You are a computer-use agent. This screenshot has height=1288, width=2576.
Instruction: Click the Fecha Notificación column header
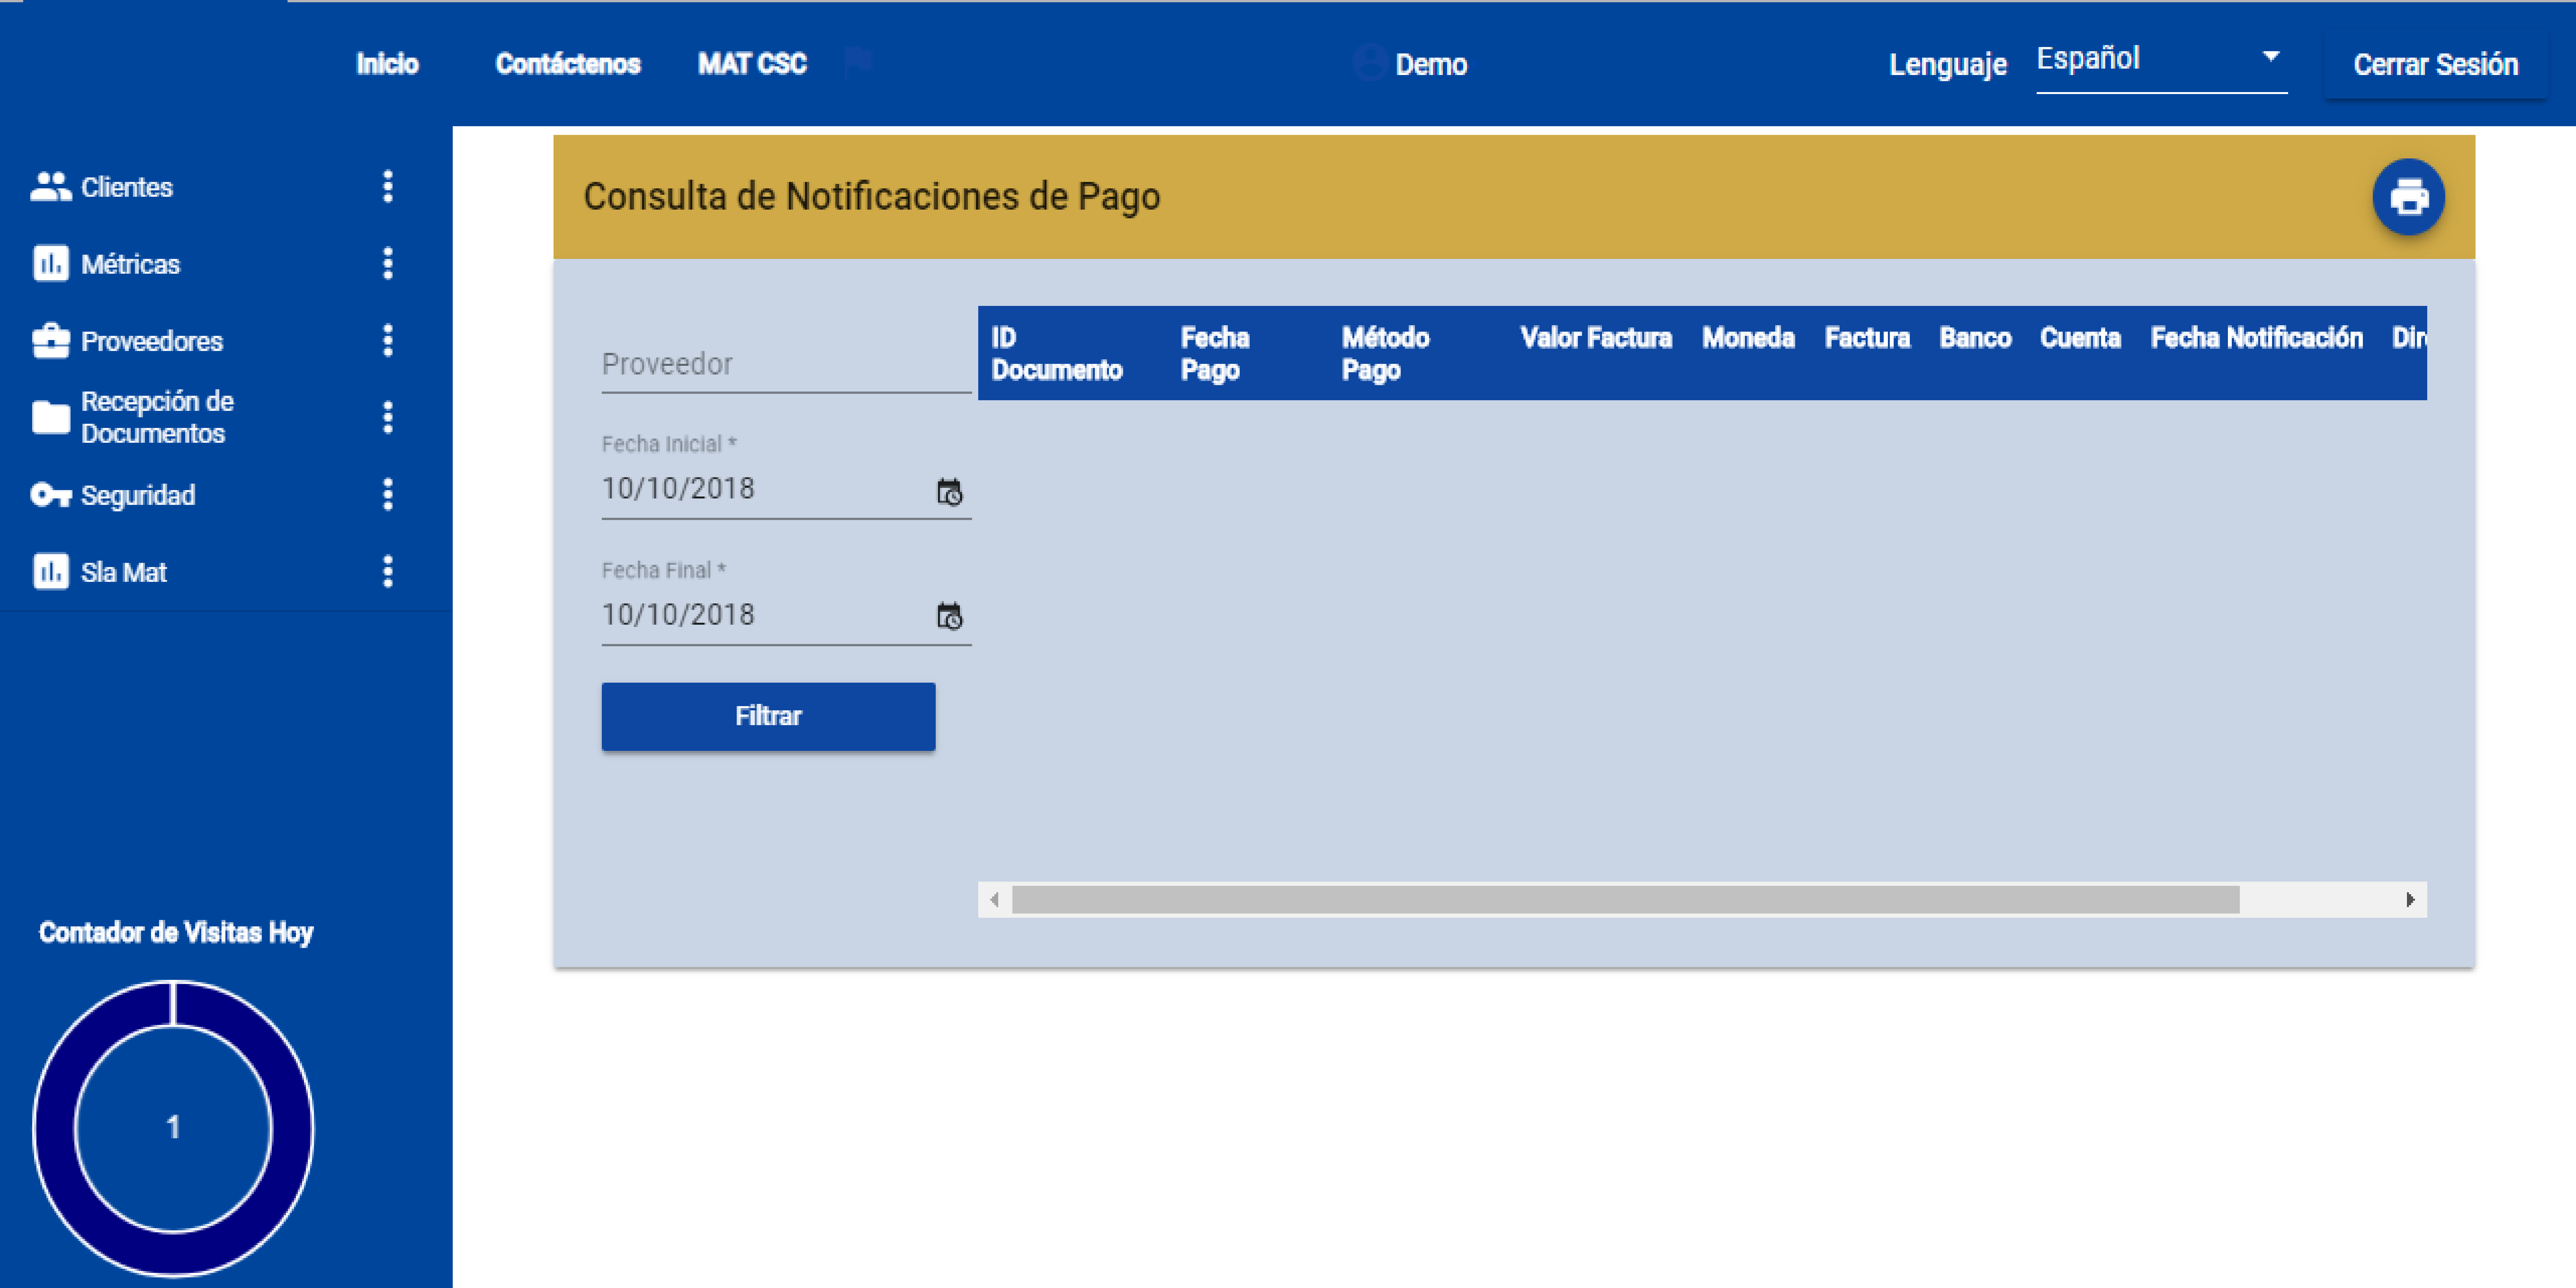coord(2257,338)
